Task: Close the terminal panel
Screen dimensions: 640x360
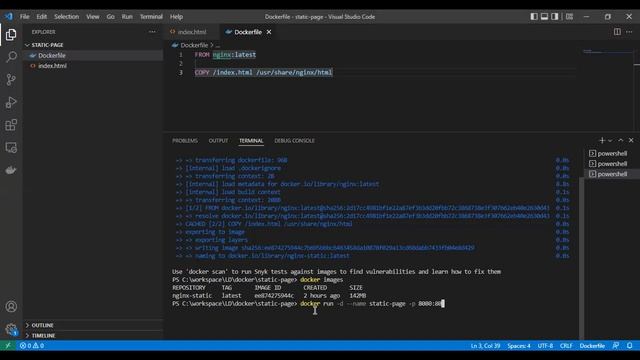Action: coord(631,140)
